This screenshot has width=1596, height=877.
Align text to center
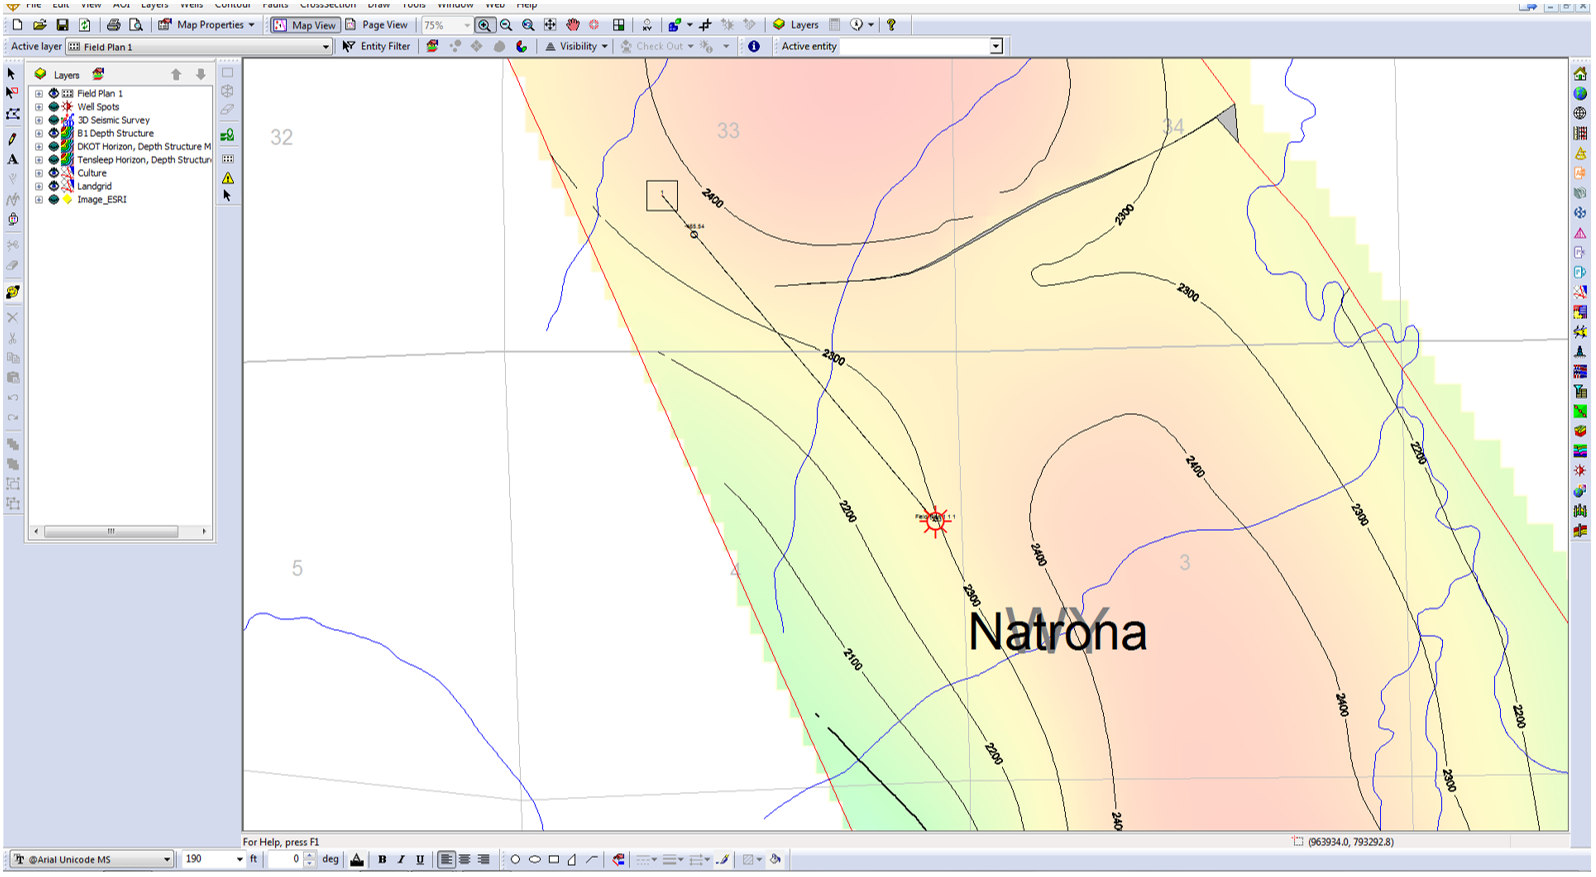tap(465, 859)
